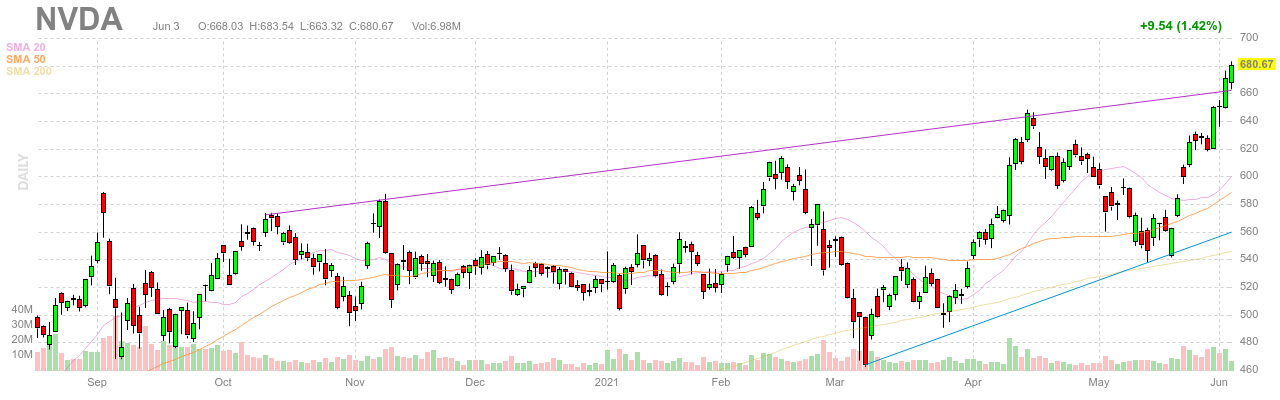Click the volume value Vol:6.98M

pos(436,24)
